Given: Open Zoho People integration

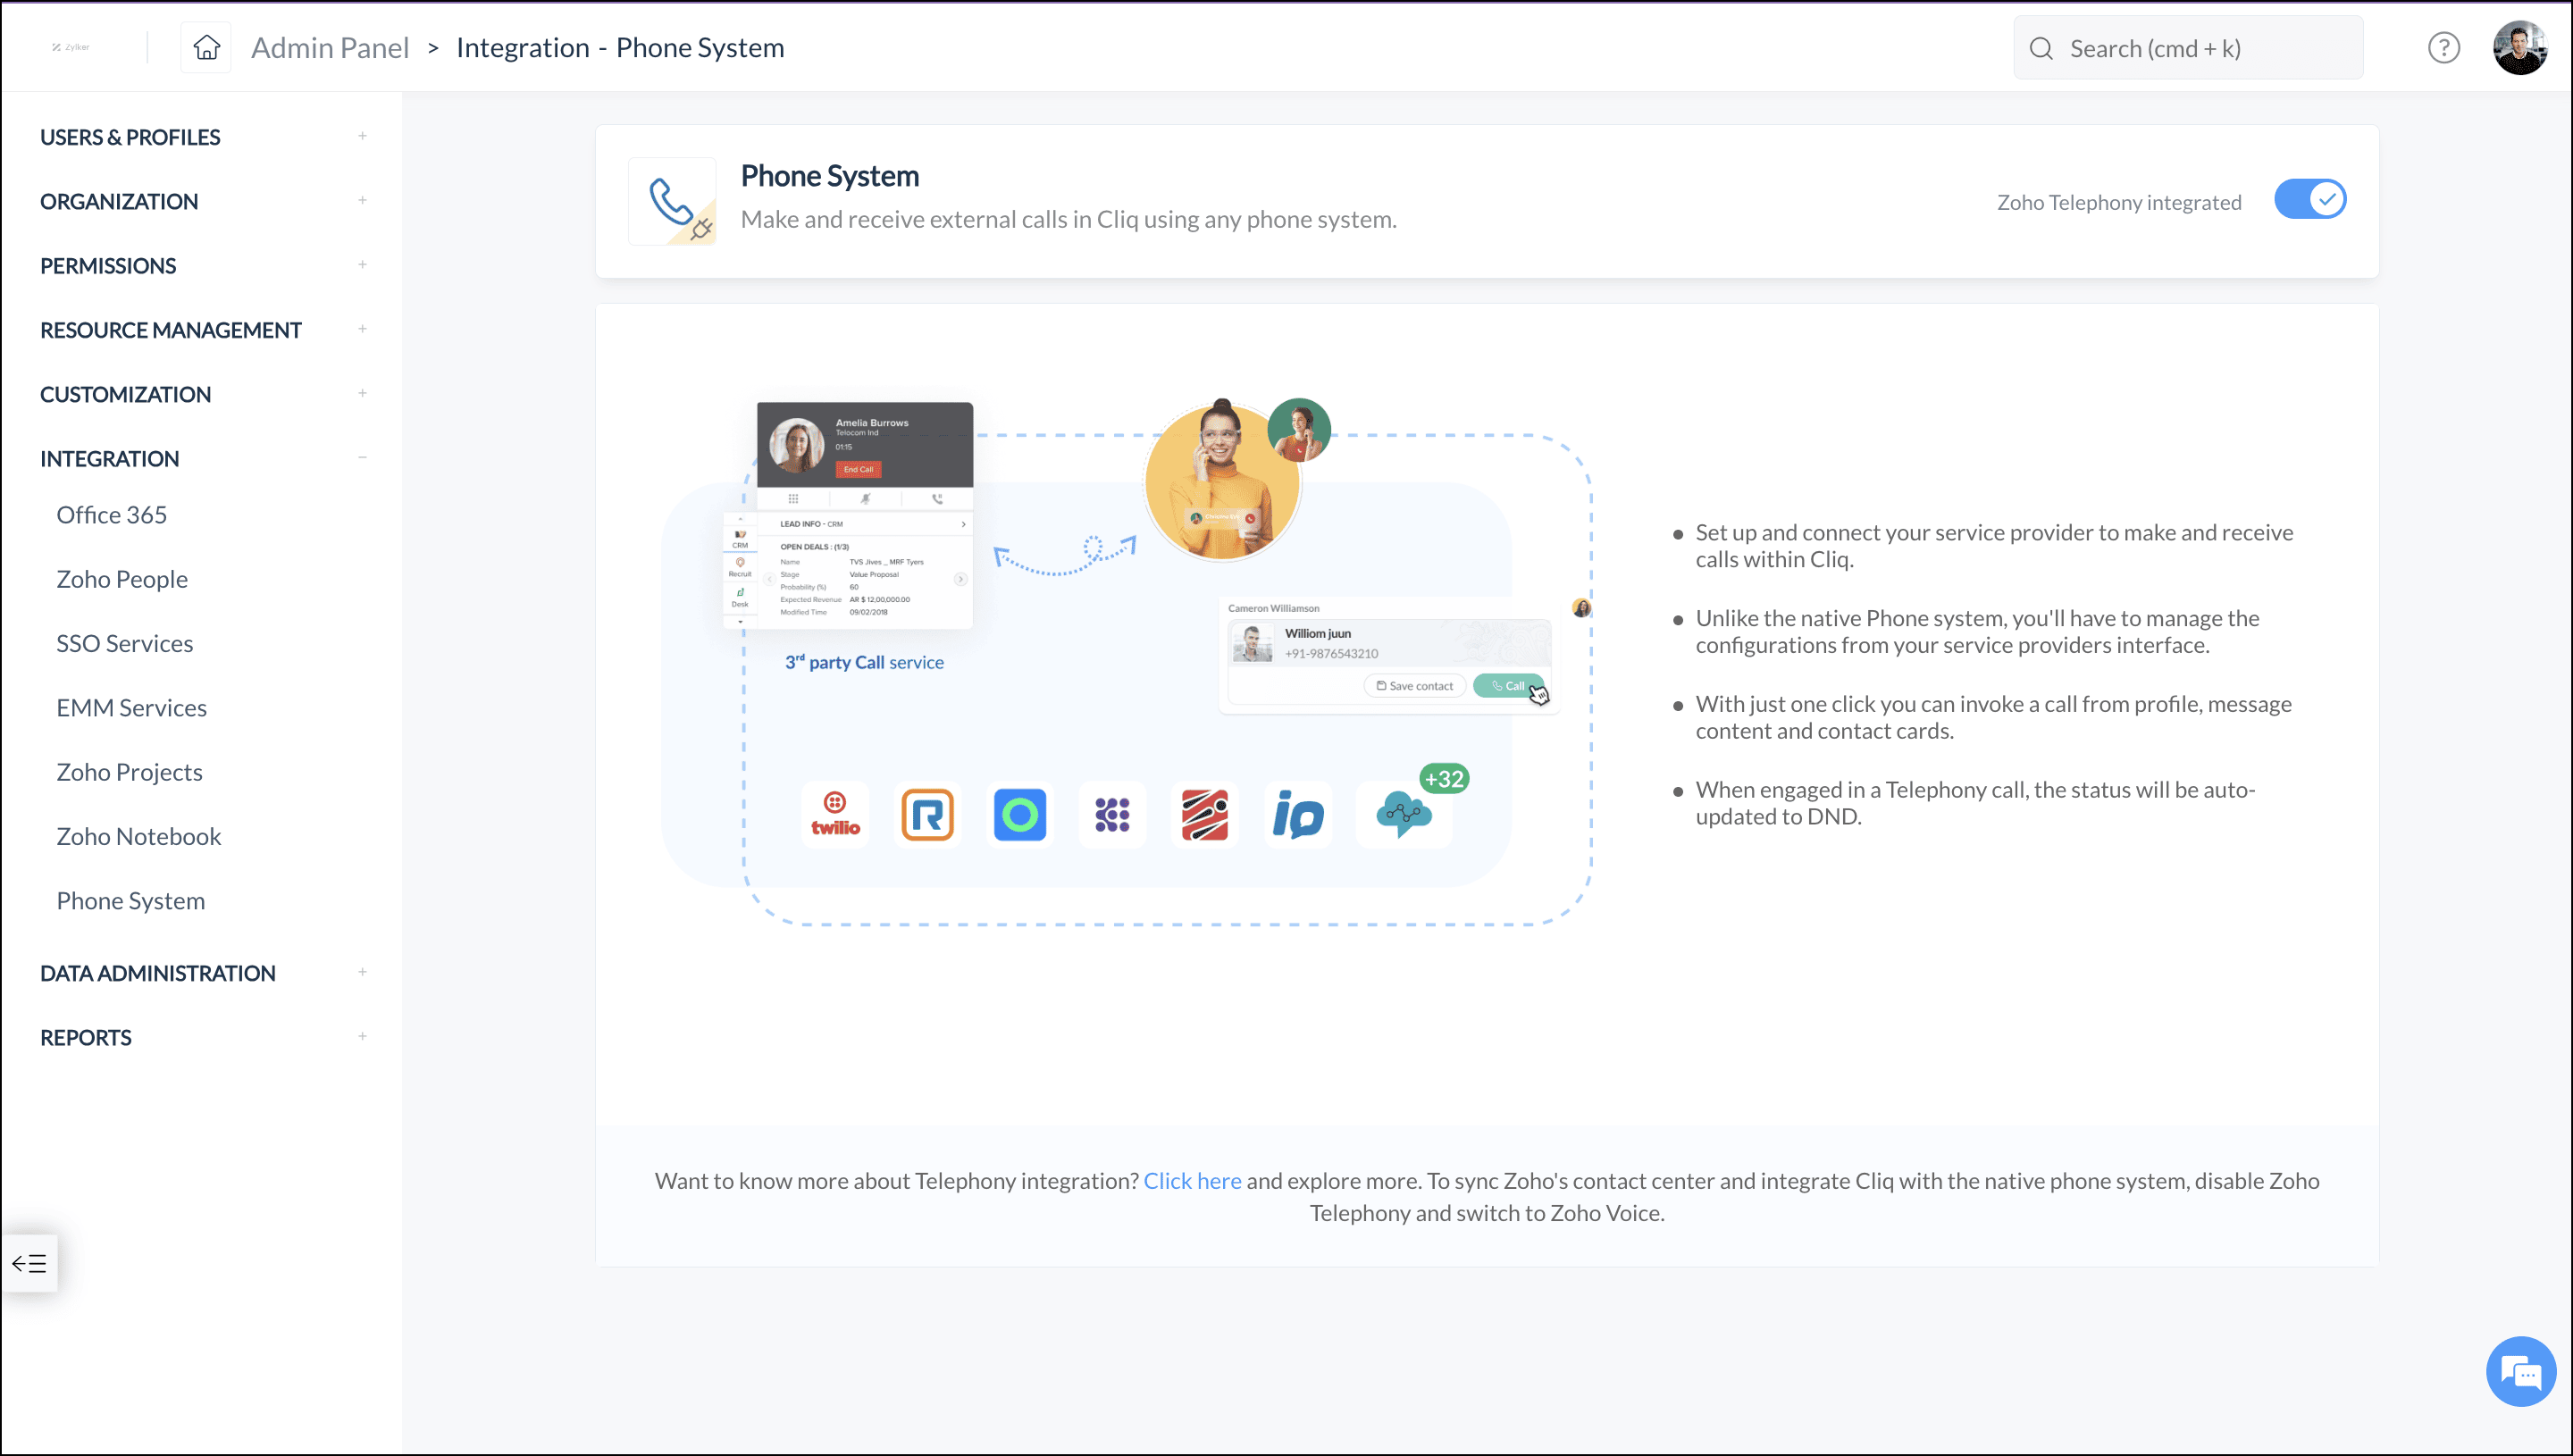Looking at the screenshot, I should 122,579.
